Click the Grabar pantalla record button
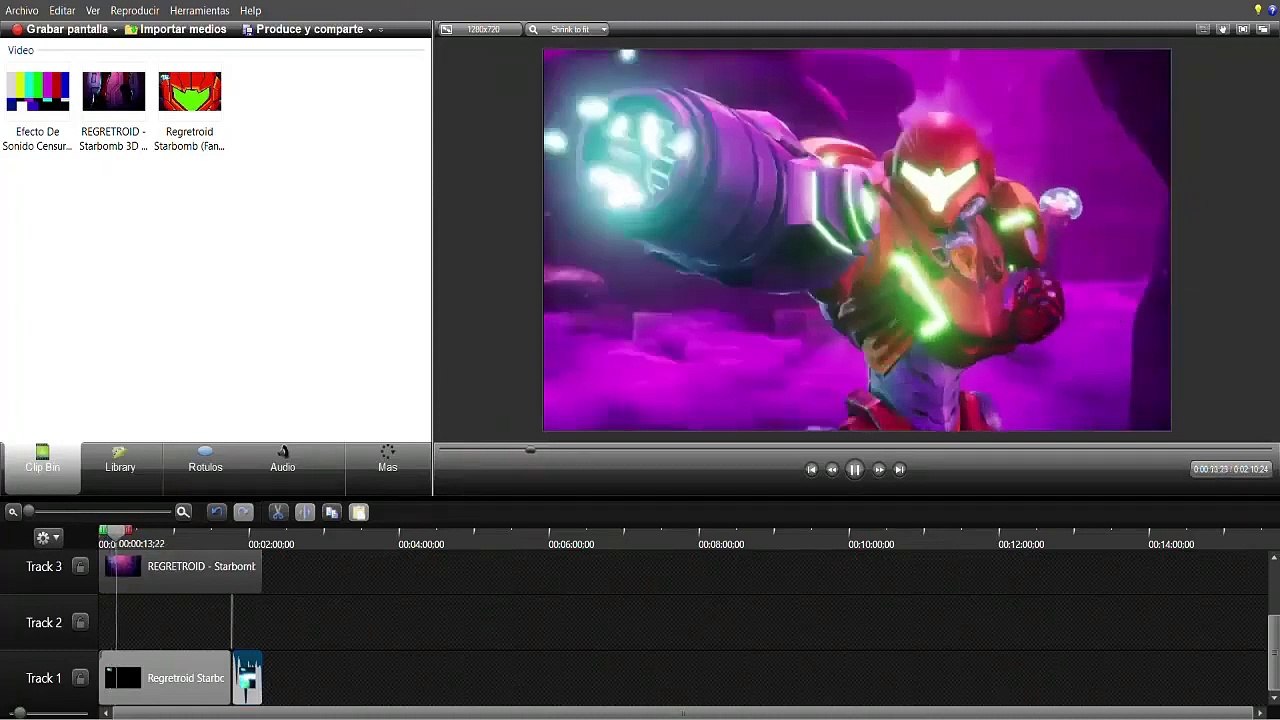 point(59,30)
